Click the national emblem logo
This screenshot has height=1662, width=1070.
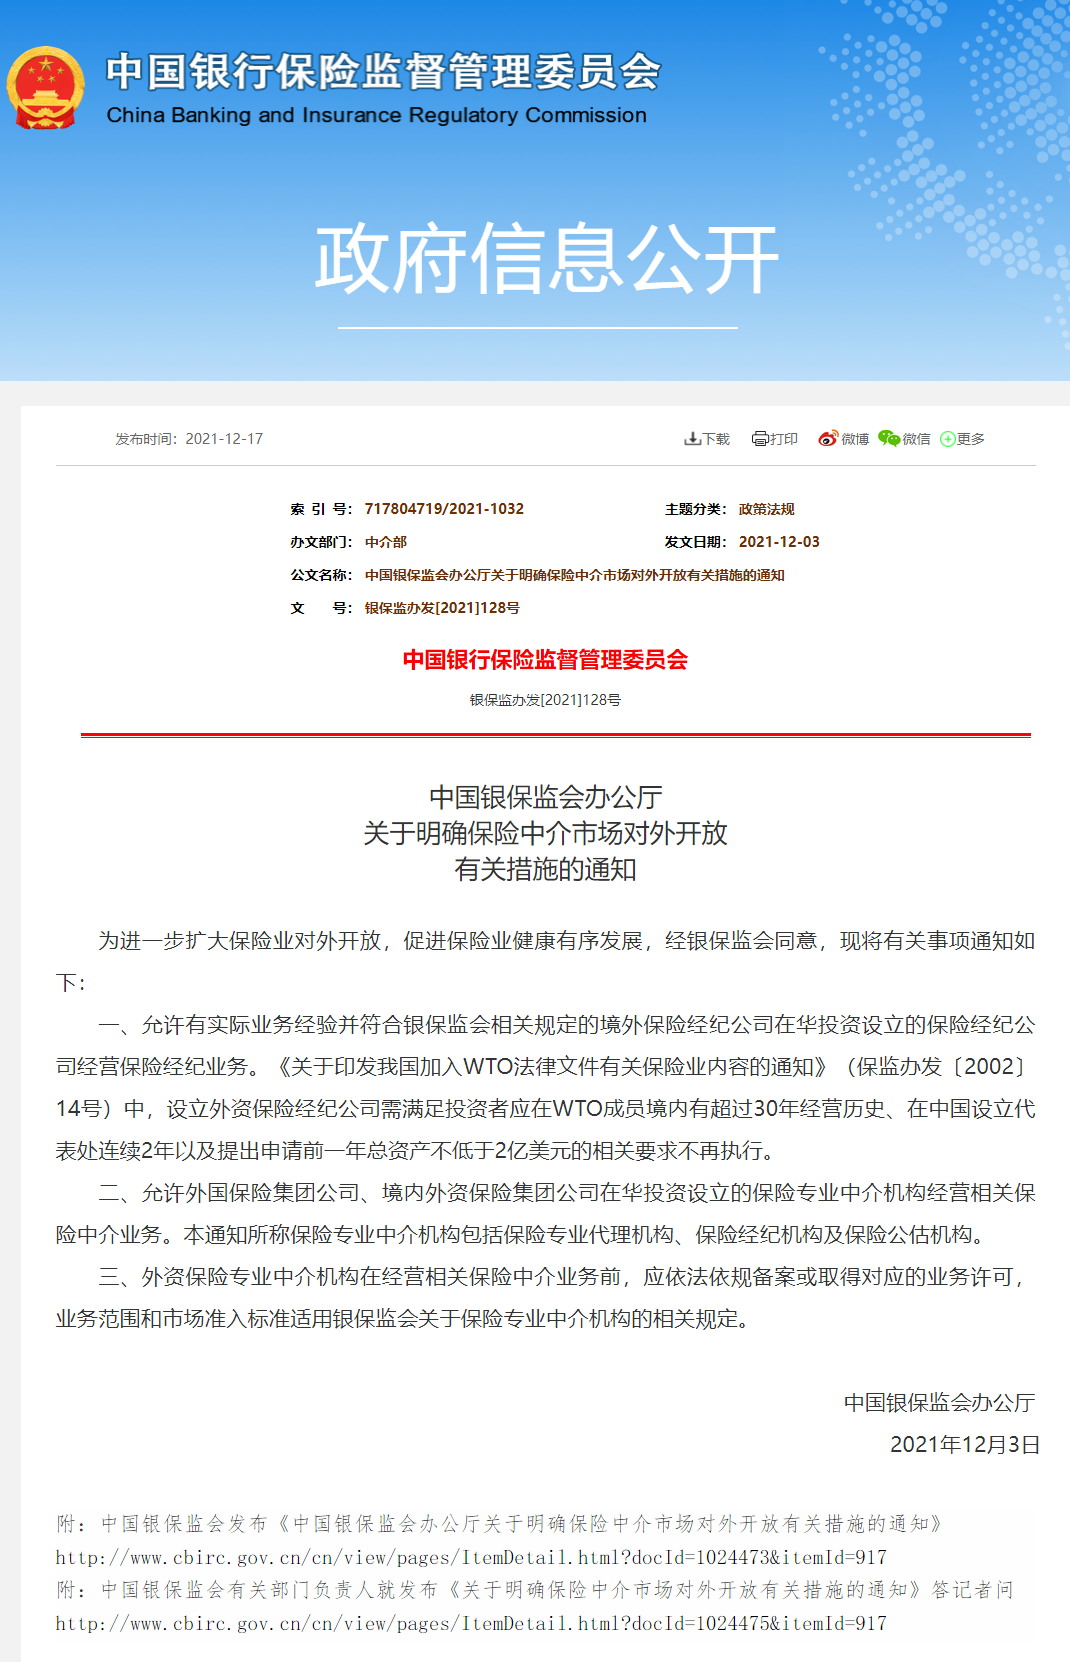point(45,88)
